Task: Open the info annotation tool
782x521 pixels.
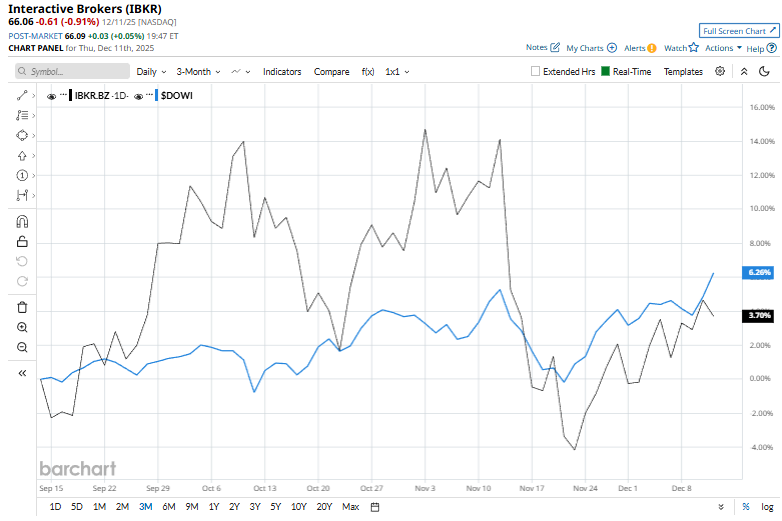Action: [22, 175]
